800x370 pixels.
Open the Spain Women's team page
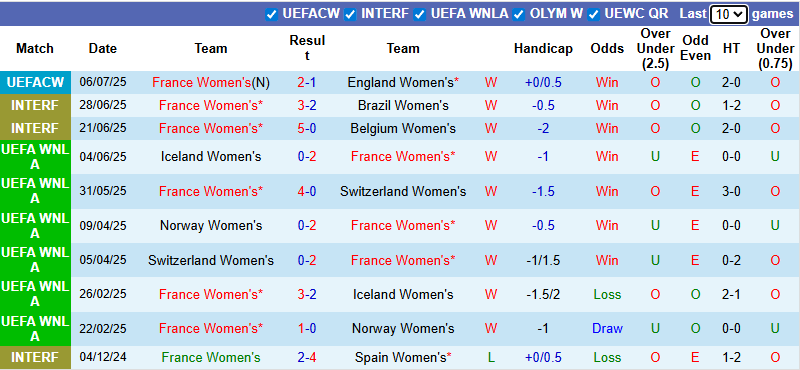[403, 358]
